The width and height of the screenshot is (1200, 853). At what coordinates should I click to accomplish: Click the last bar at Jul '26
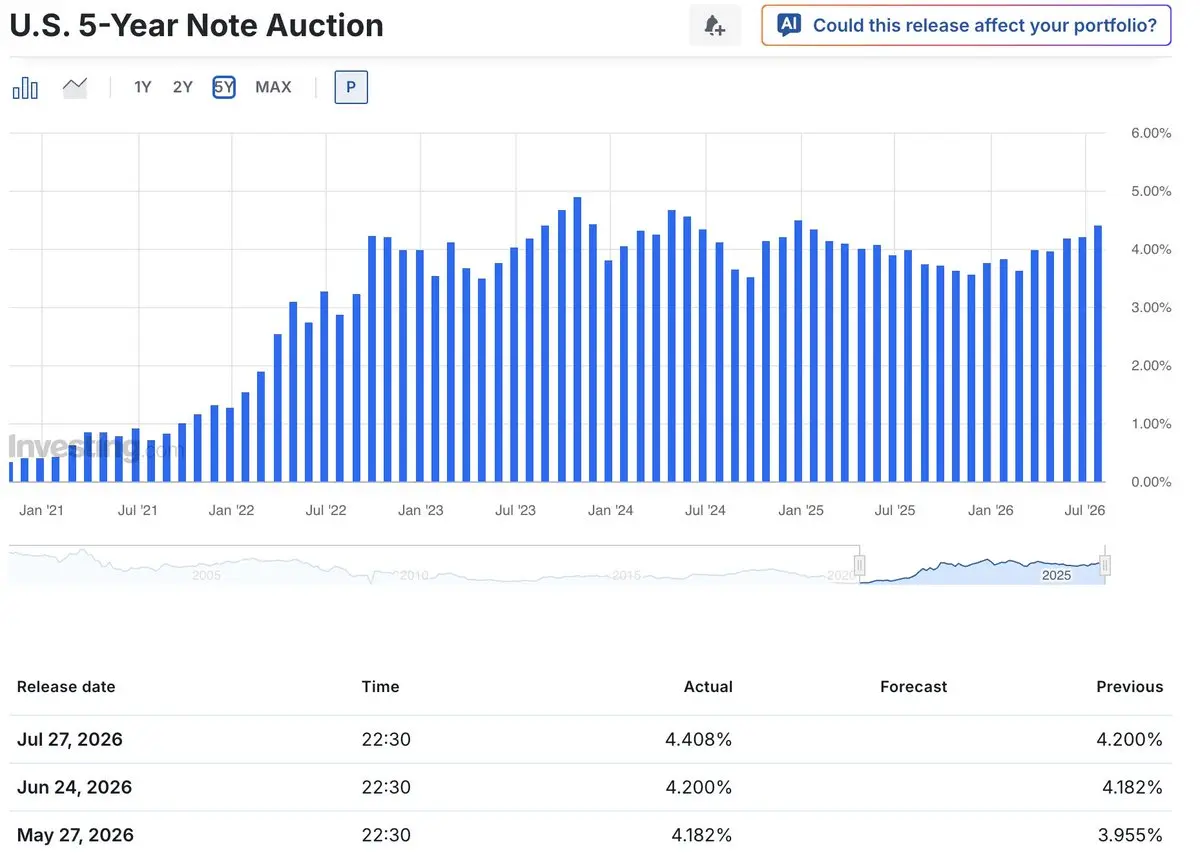(x=1098, y=353)
